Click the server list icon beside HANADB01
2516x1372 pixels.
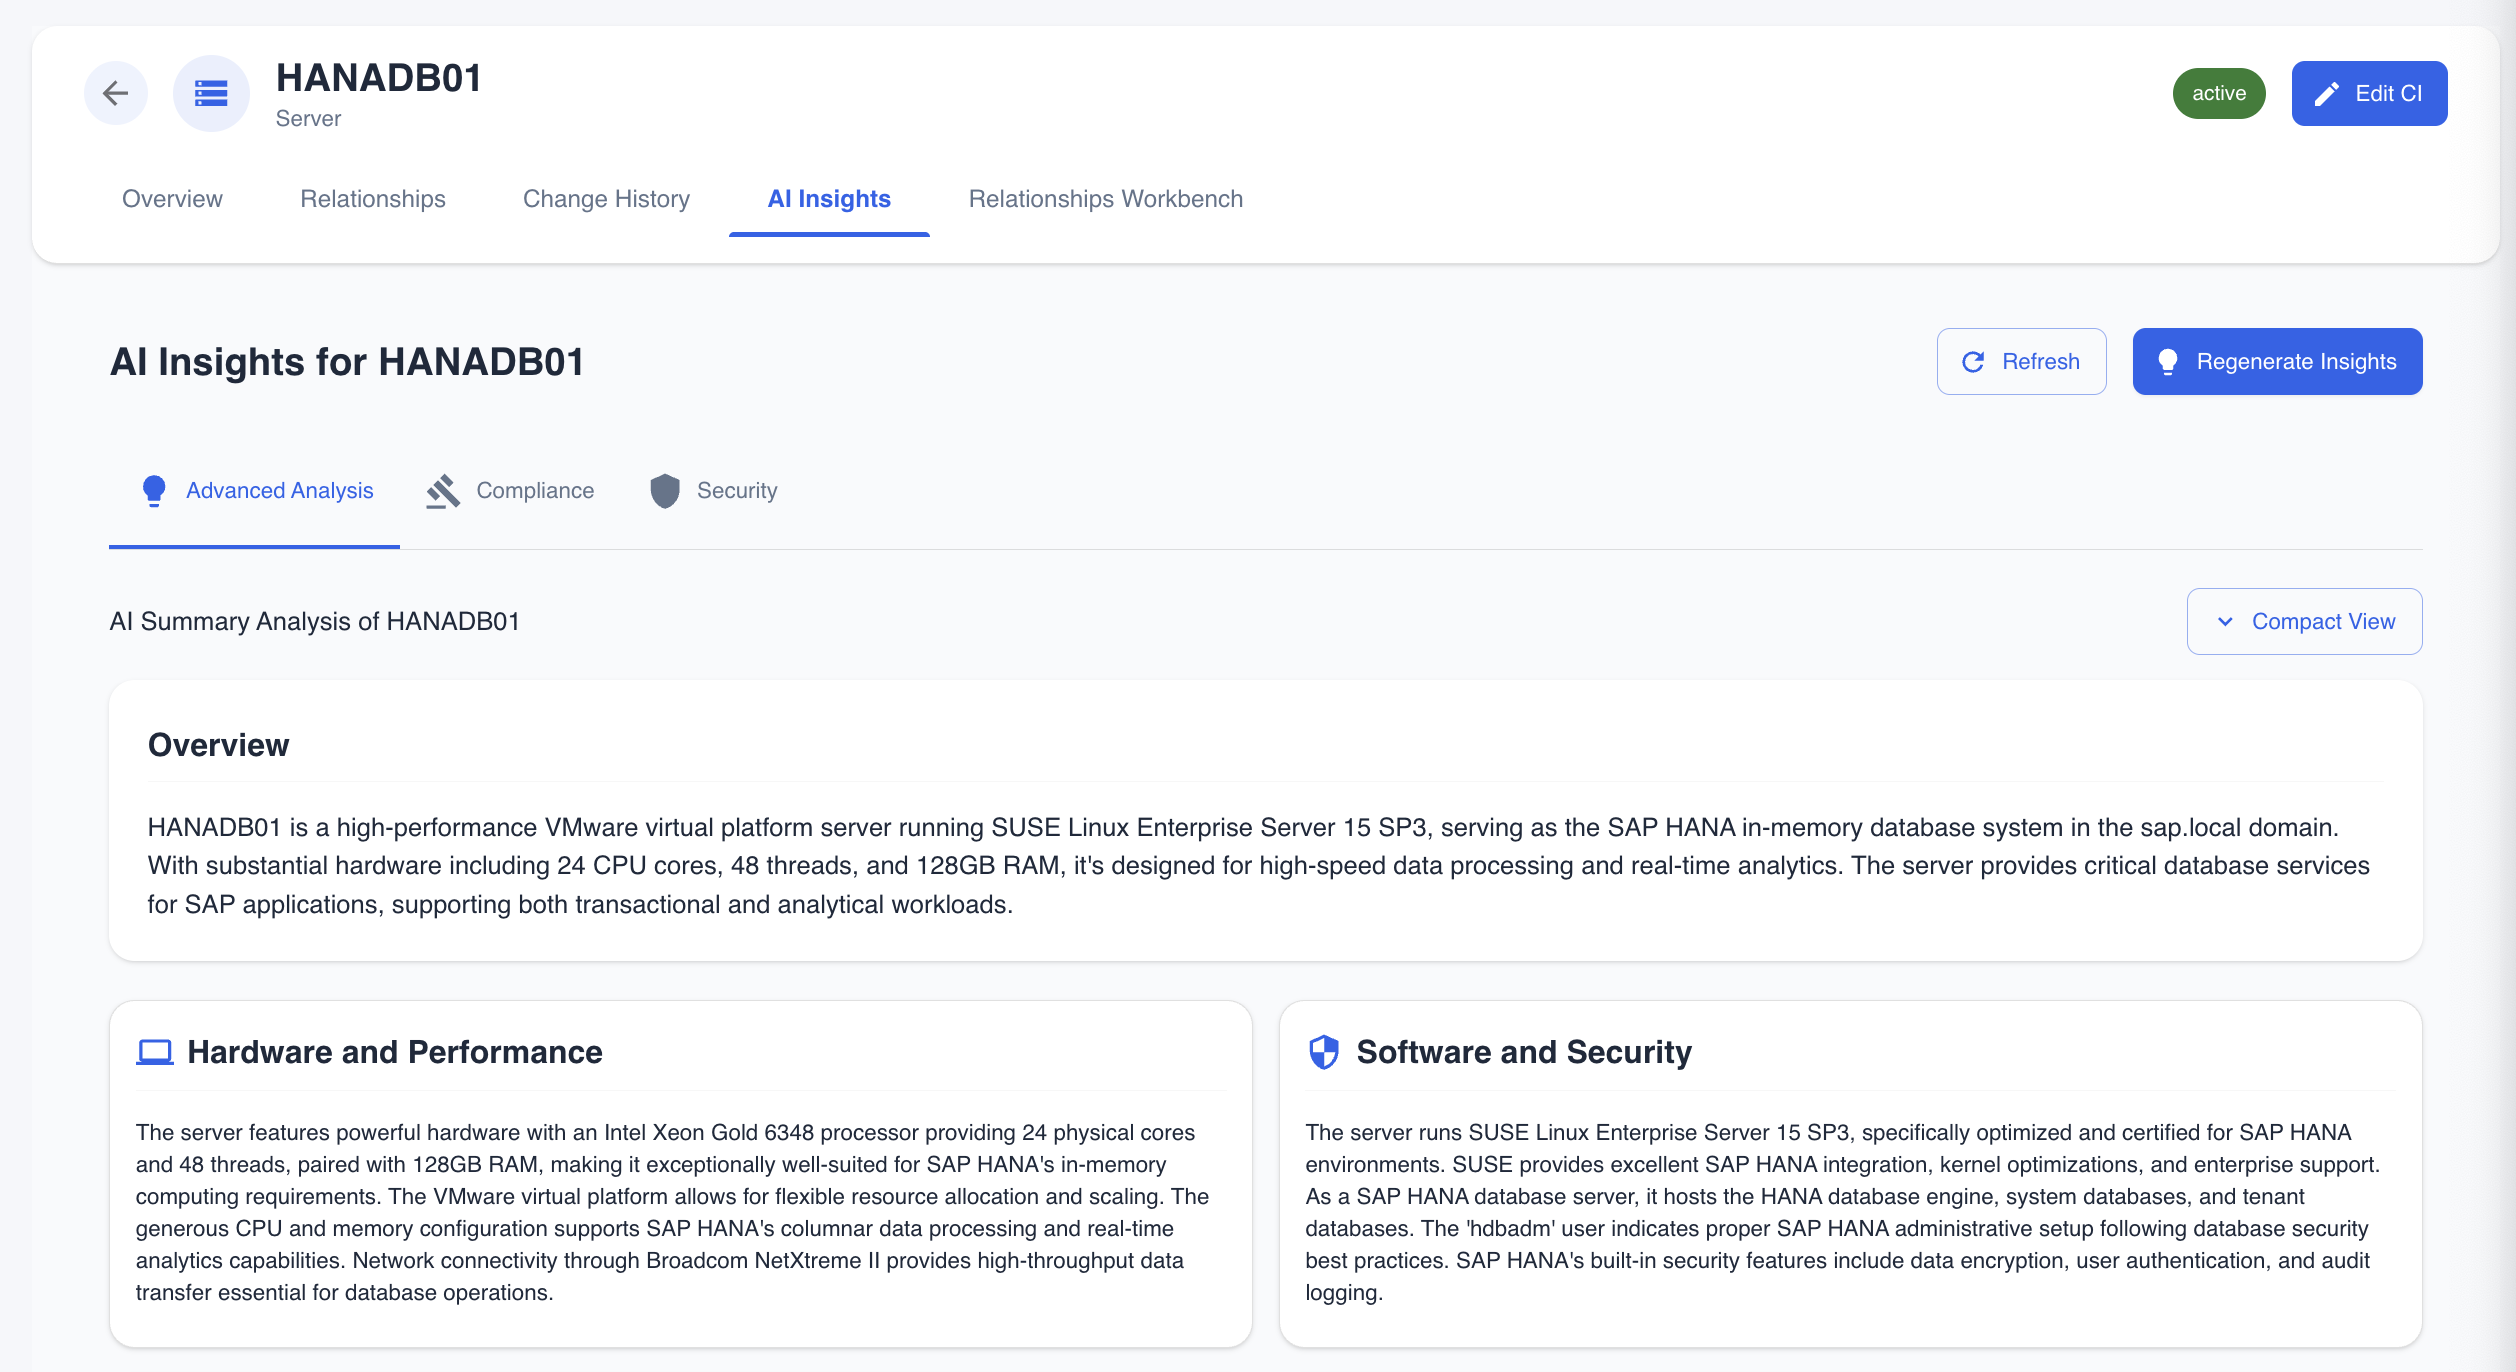coord(211,92)
